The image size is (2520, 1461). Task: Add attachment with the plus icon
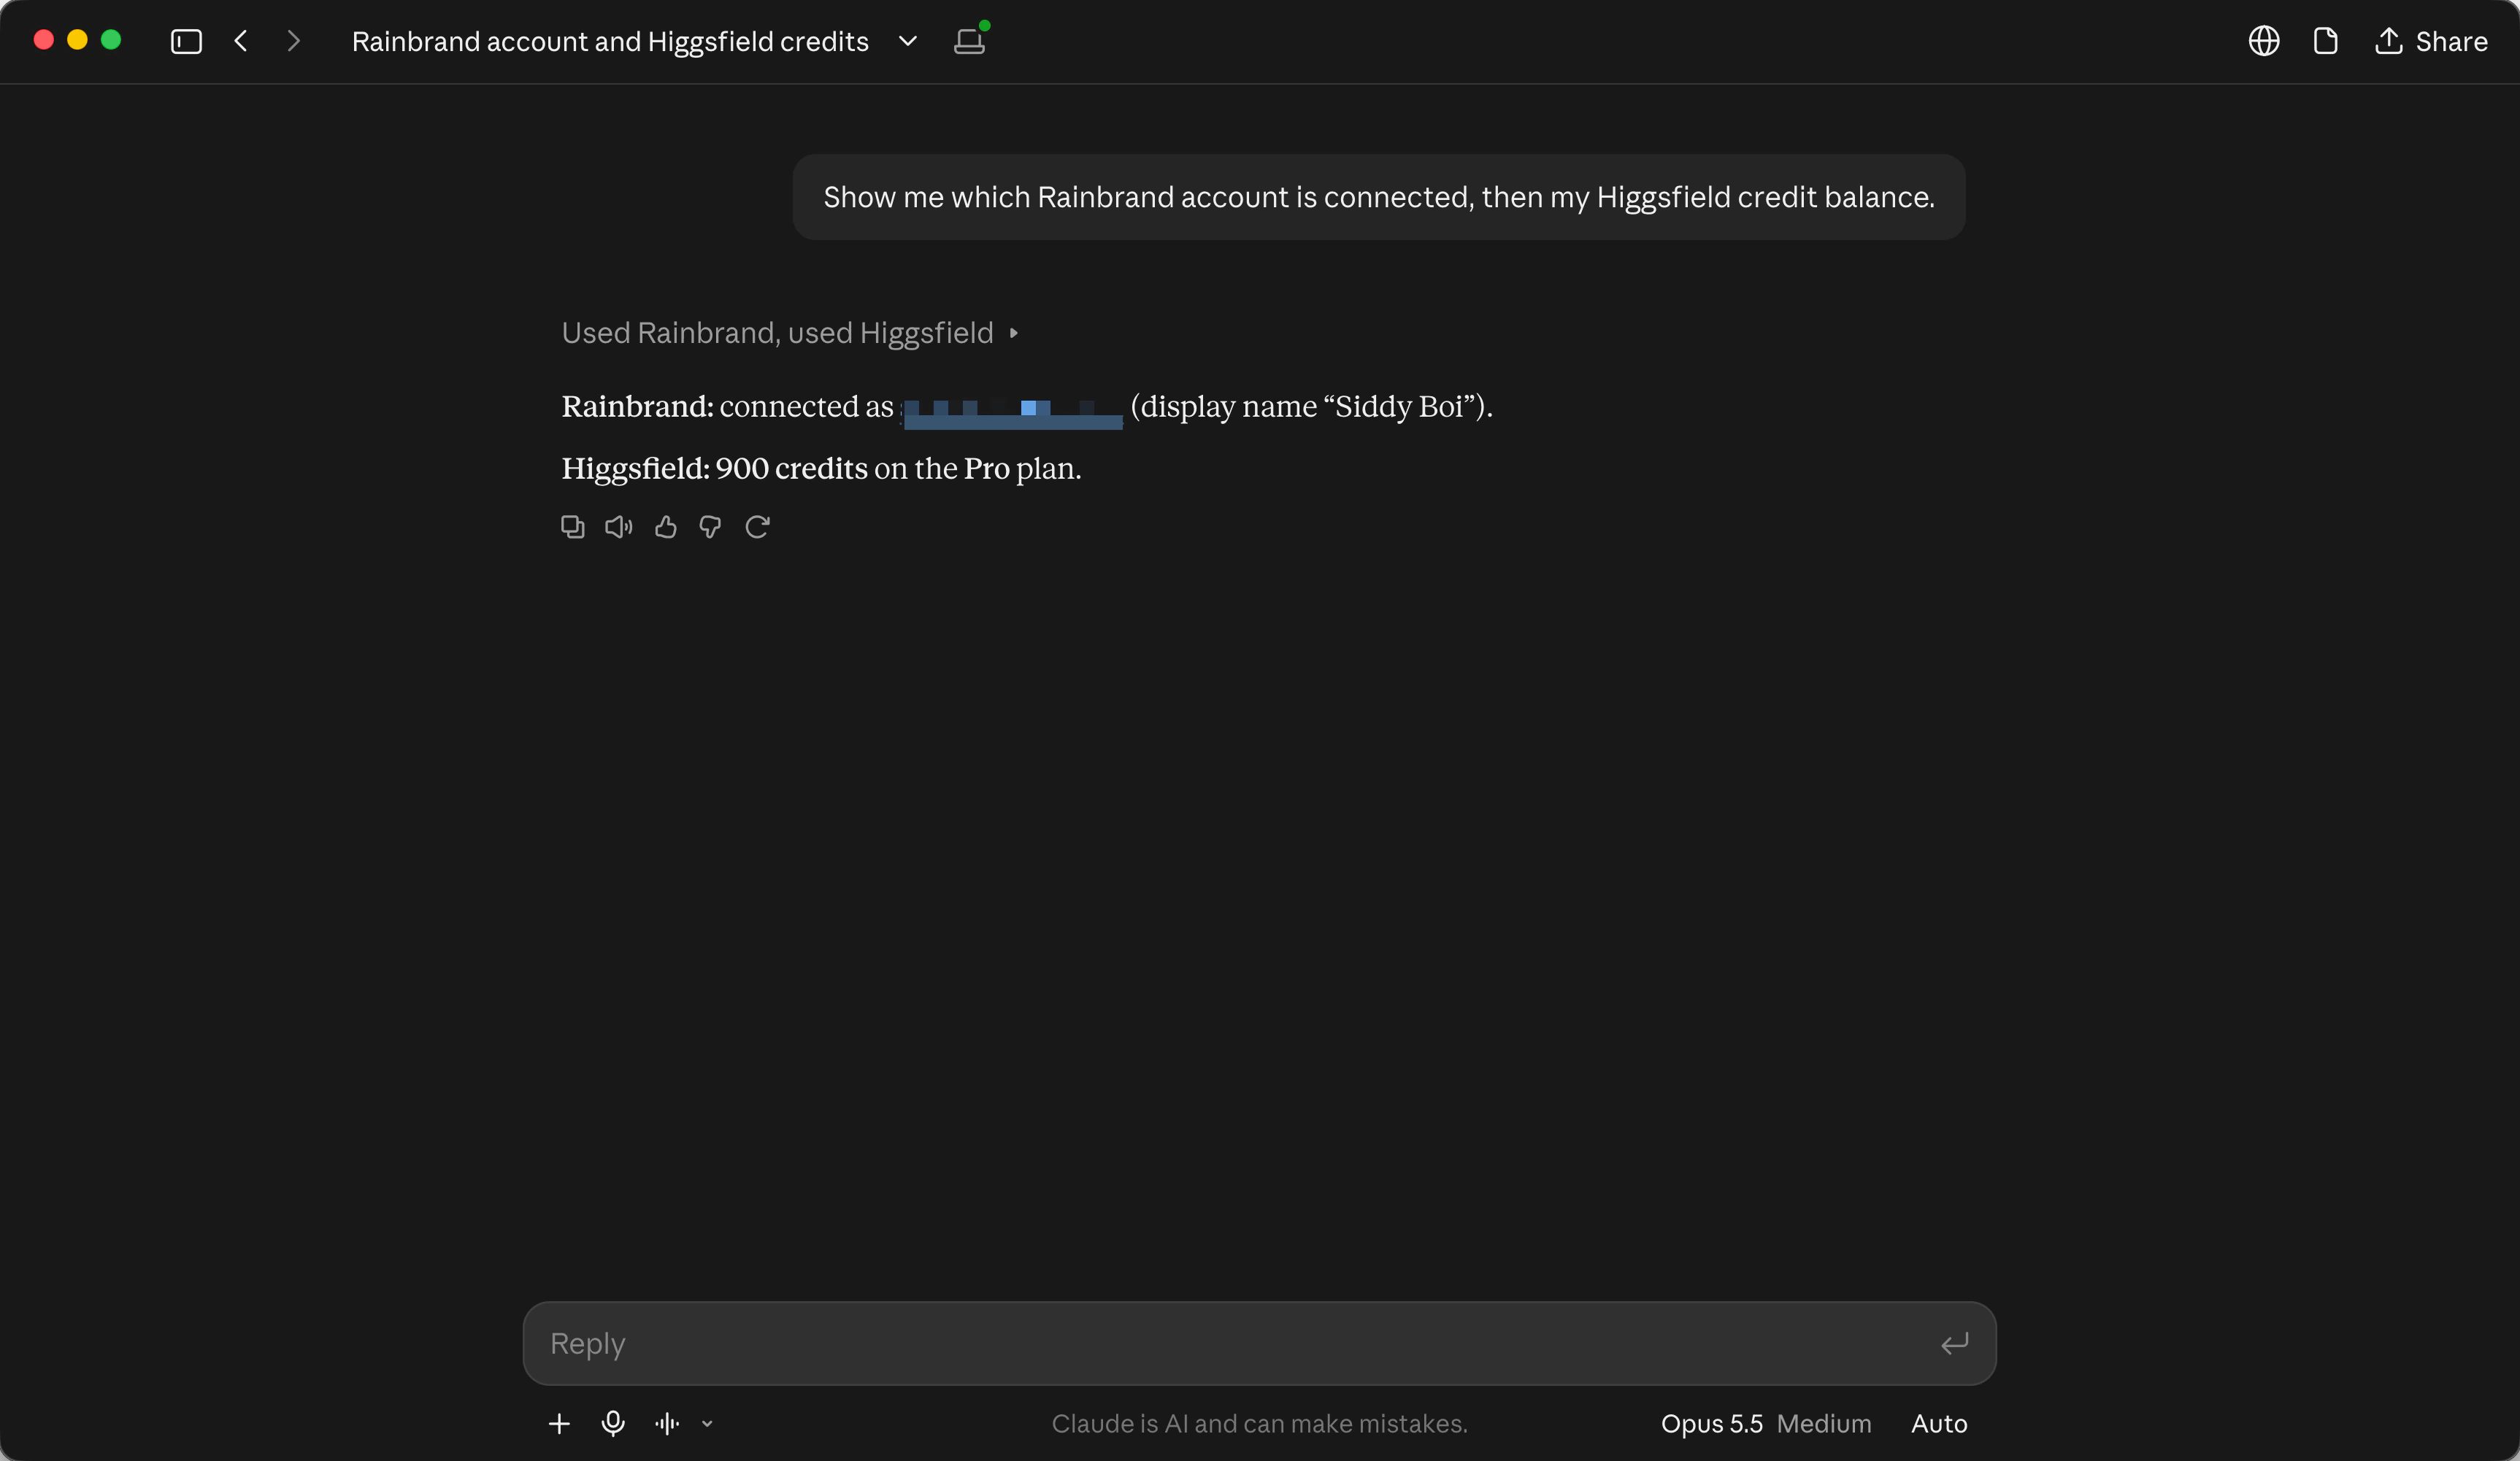(x=560, y=1423)
